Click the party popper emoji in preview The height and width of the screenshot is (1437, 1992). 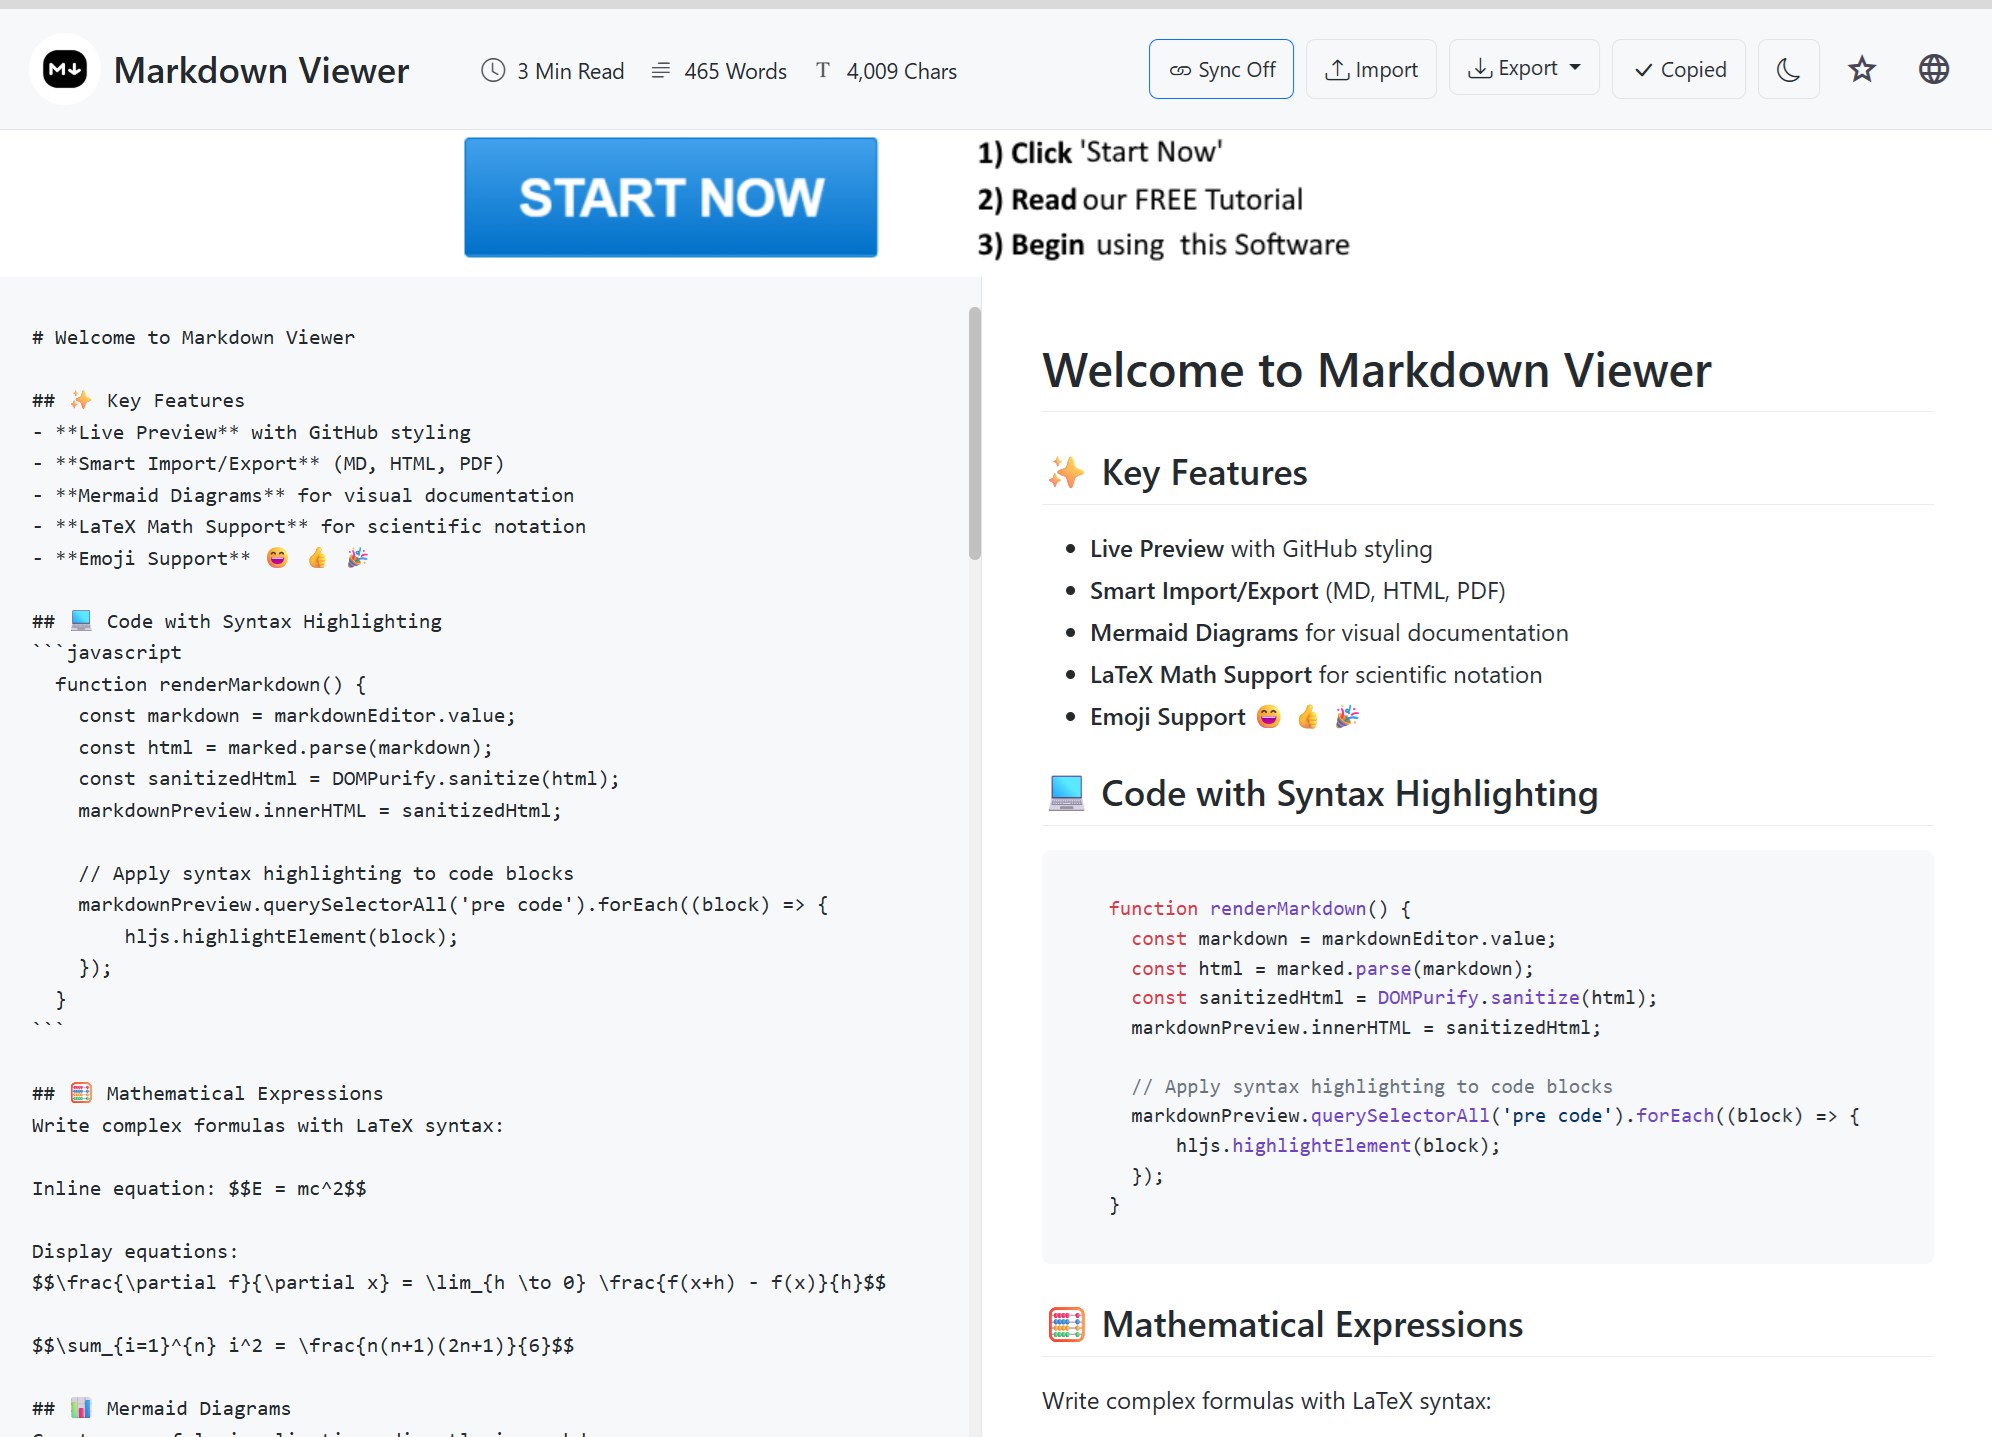pyautogui.click(x=1347, y=716)
